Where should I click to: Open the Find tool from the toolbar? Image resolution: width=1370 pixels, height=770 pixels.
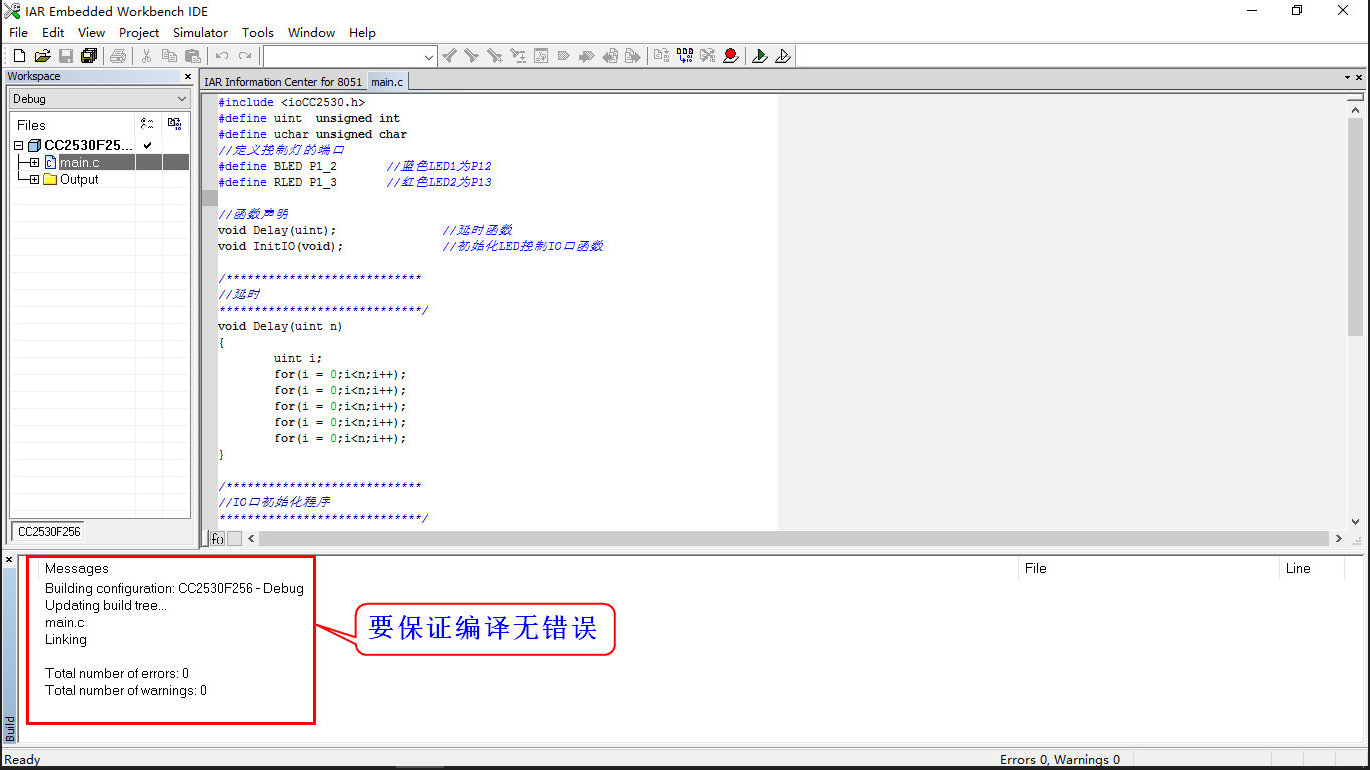[494, 56]
